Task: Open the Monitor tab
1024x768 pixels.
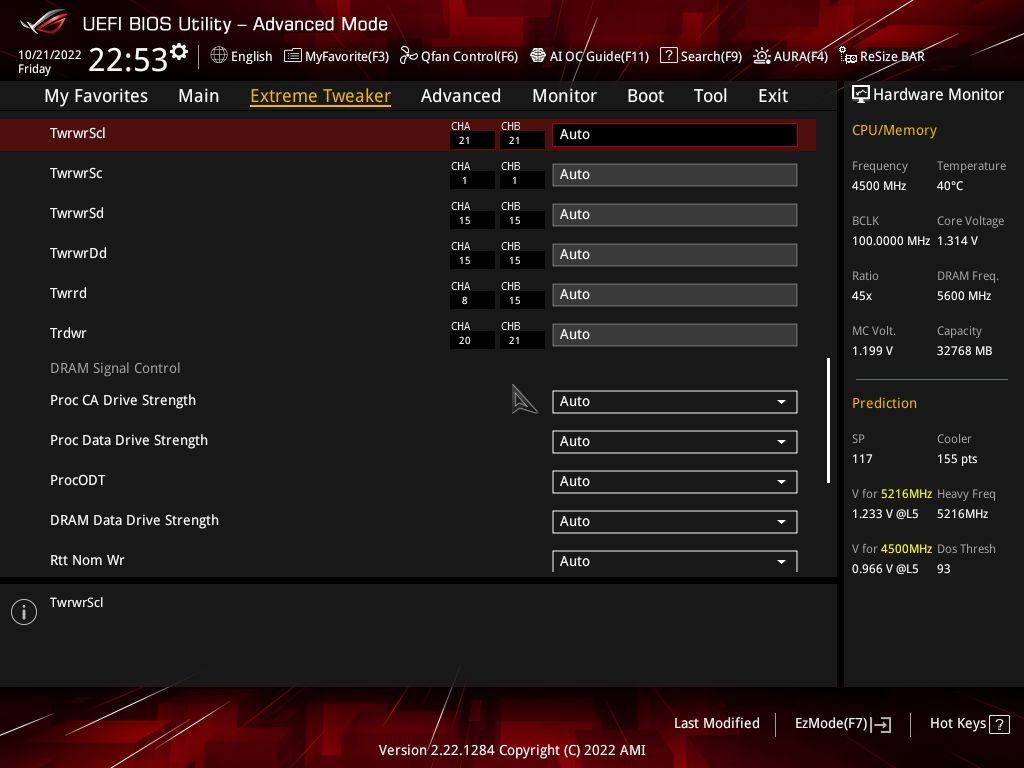Action: (x=564, y=96)
